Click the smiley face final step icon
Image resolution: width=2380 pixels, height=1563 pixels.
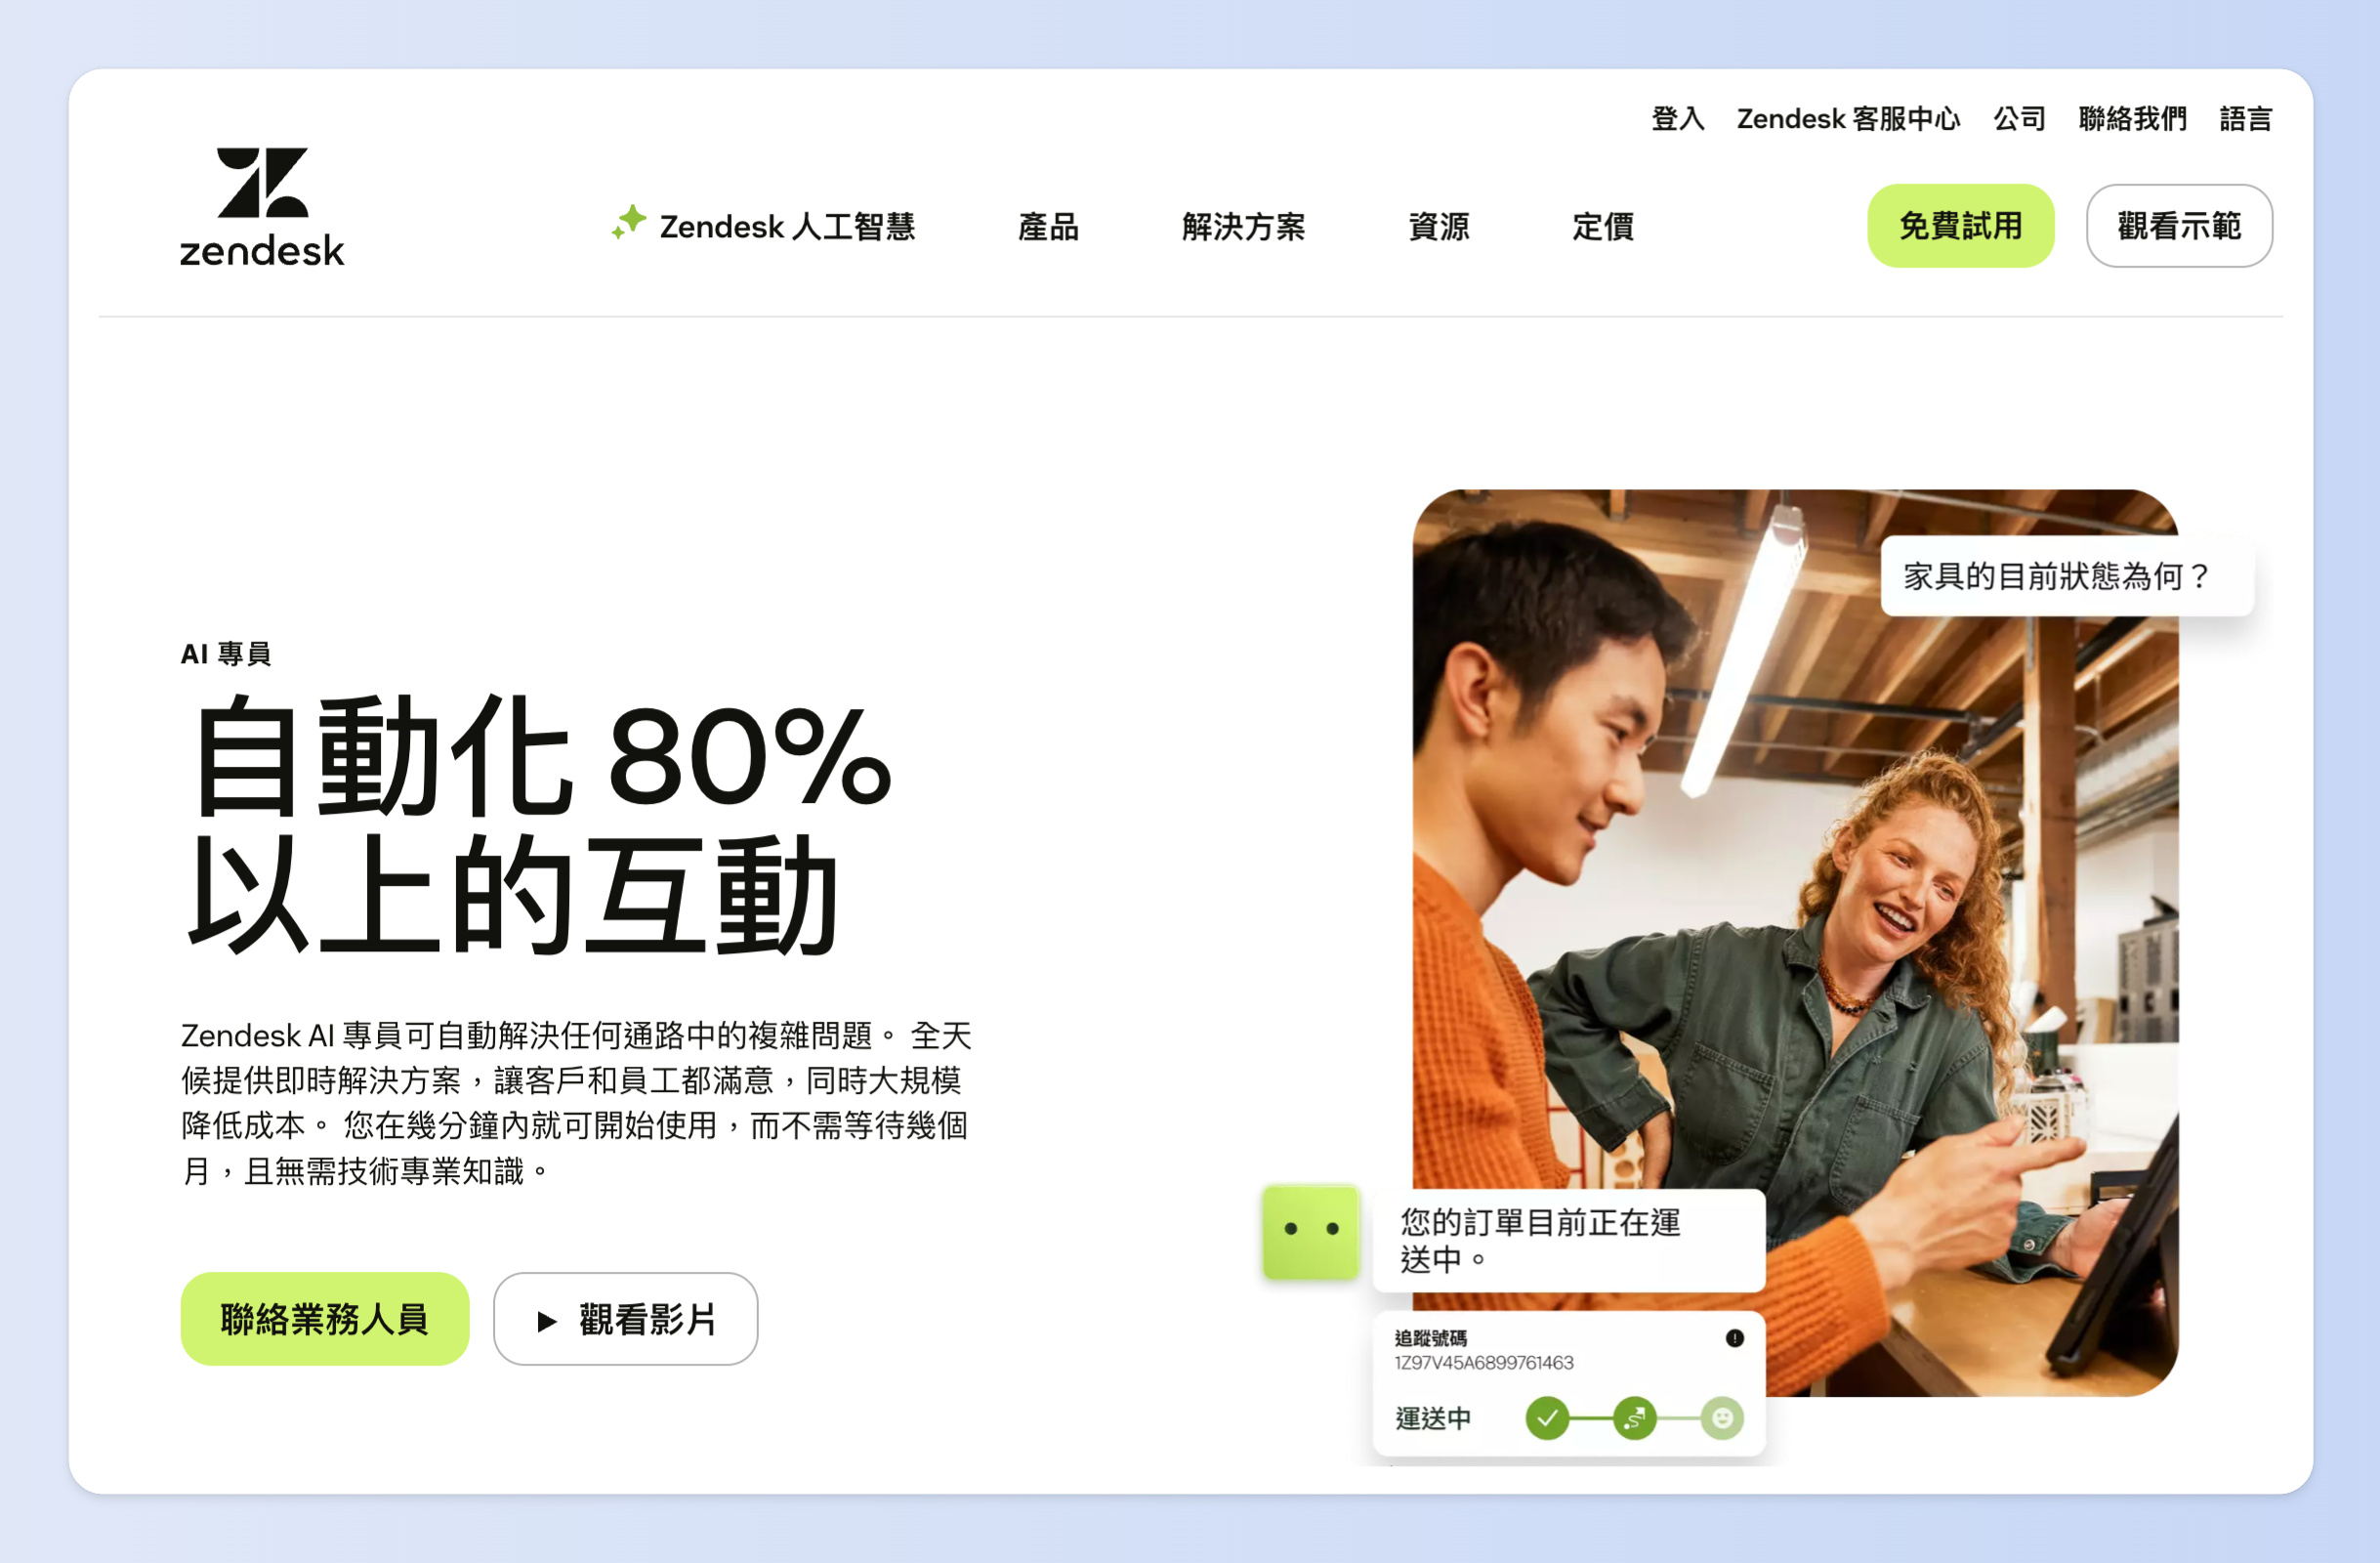(x=1722, y=1418)
